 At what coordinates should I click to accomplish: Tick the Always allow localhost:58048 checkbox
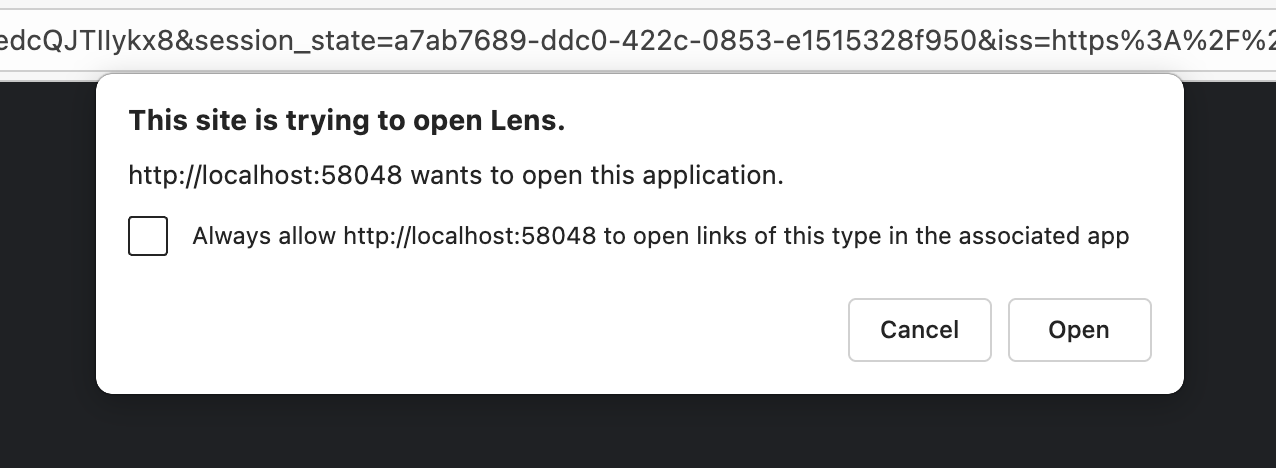148,237
